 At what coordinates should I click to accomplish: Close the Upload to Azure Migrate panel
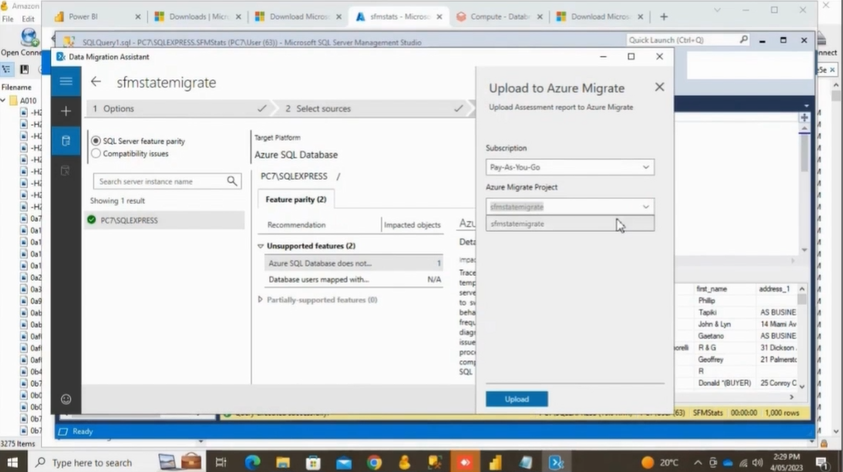659,87
